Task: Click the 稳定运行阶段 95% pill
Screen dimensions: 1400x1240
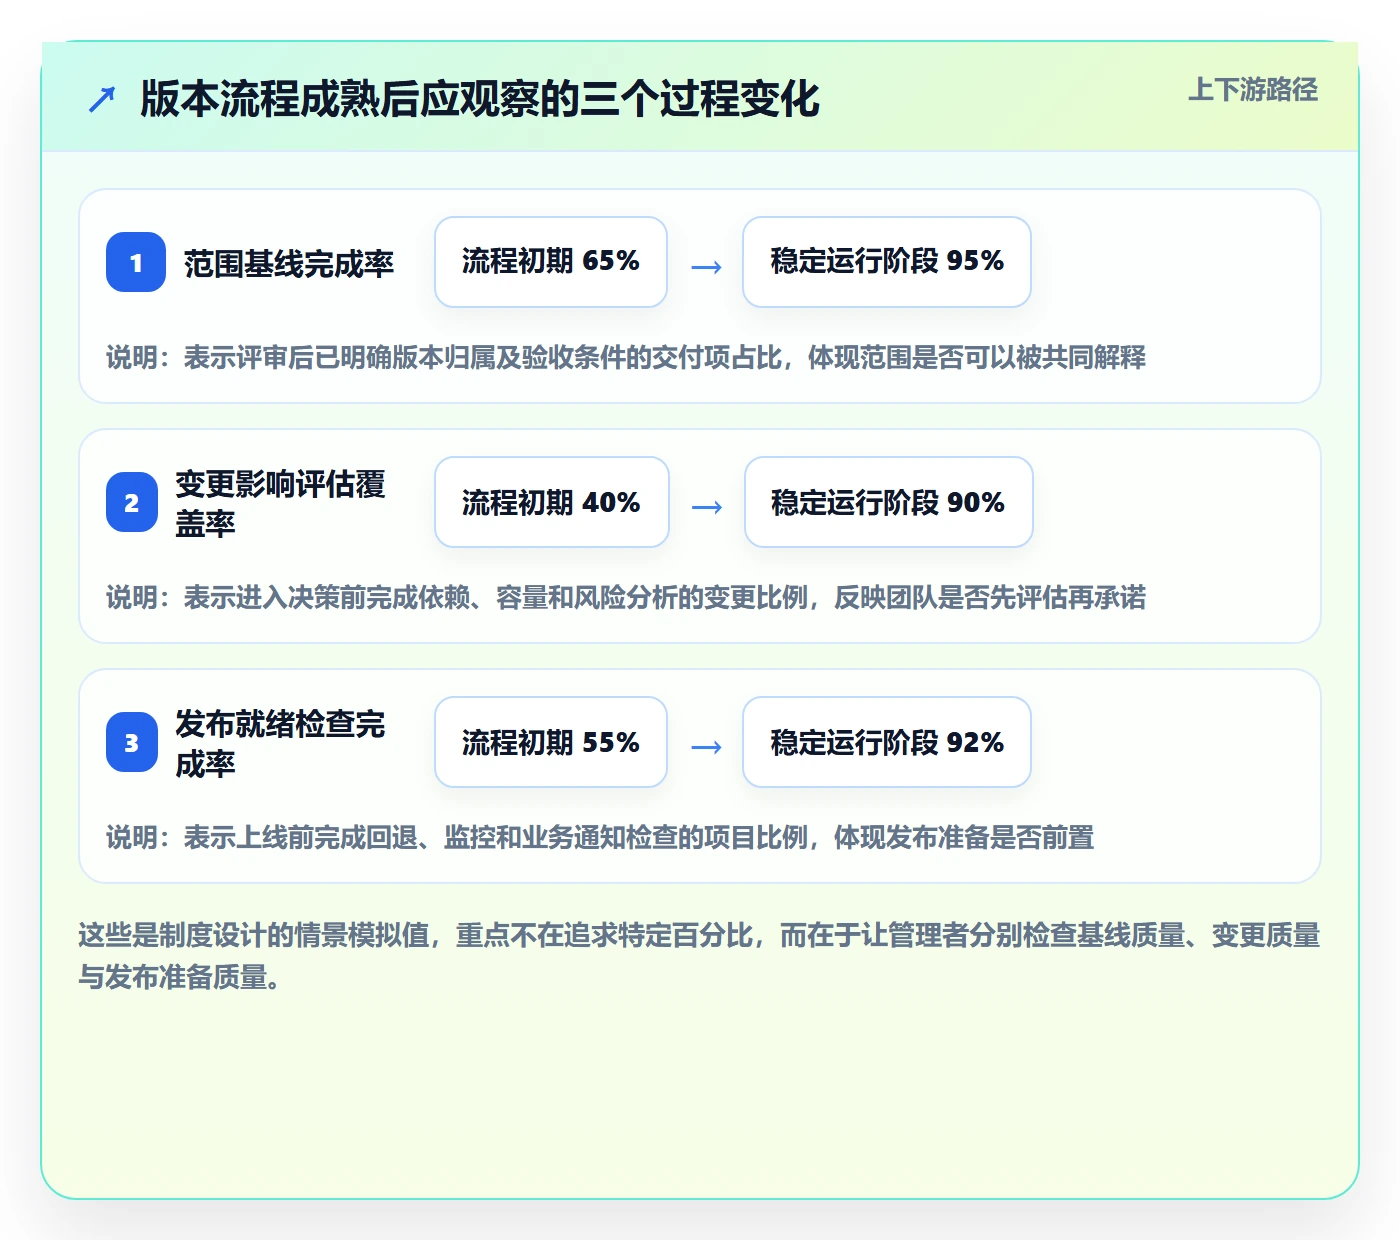Action: (x=887, y=262)
